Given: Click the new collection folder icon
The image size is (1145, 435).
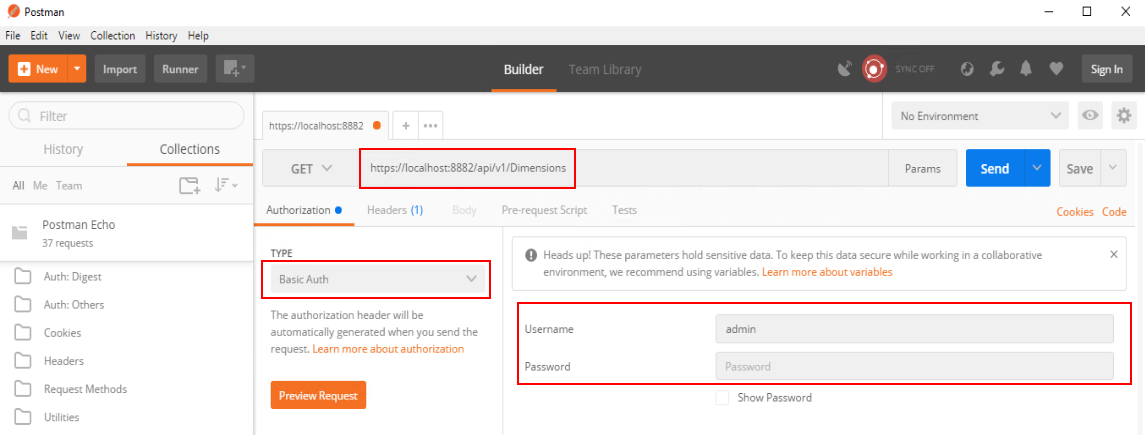Looking at the screenshot, I should tap(189, 185).
